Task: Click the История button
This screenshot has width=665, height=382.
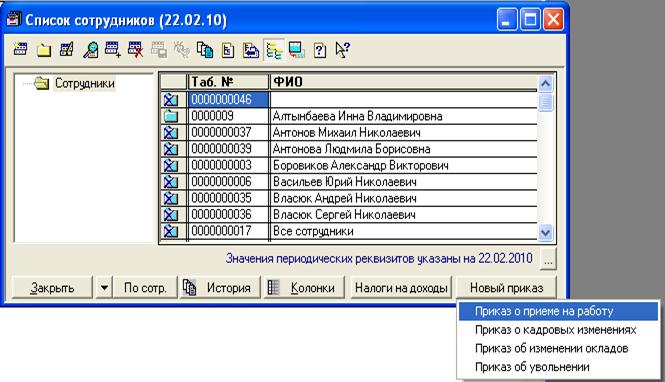Action: (x=220, y=288)
